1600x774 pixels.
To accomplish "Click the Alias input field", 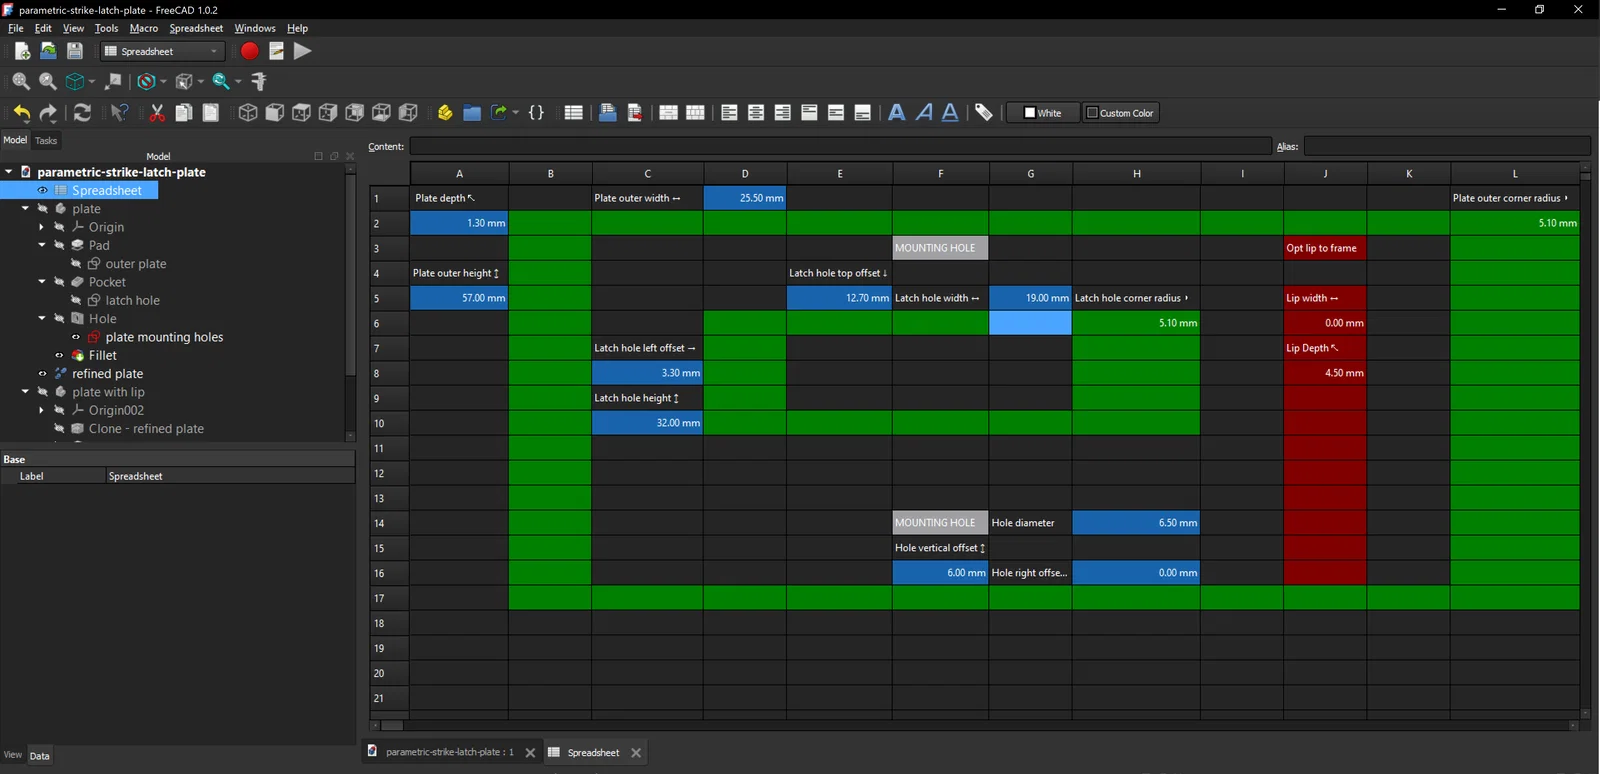I will pyautogui.click(x=1446, y=147).
